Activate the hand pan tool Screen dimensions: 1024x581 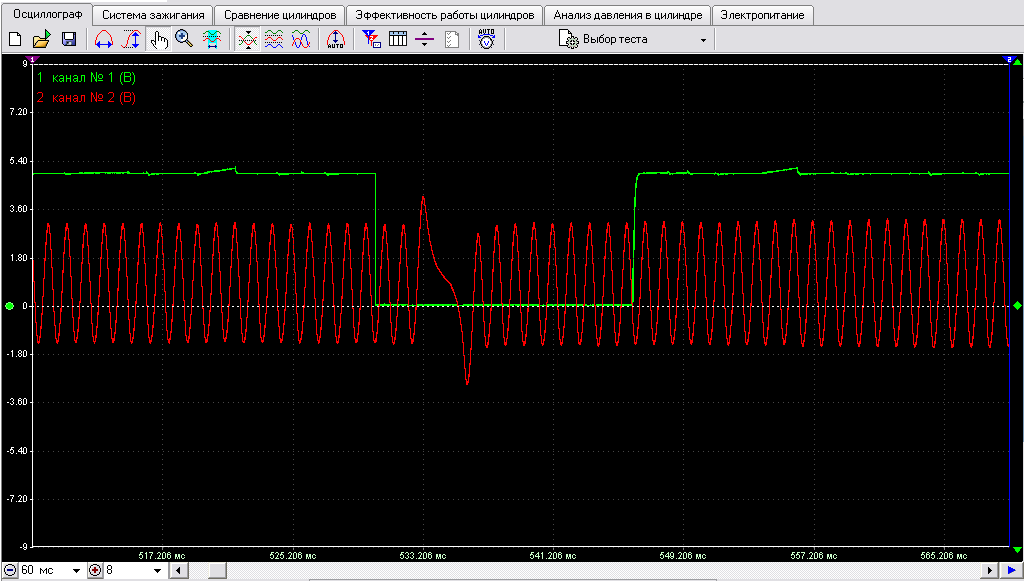[x=159, y=40]
